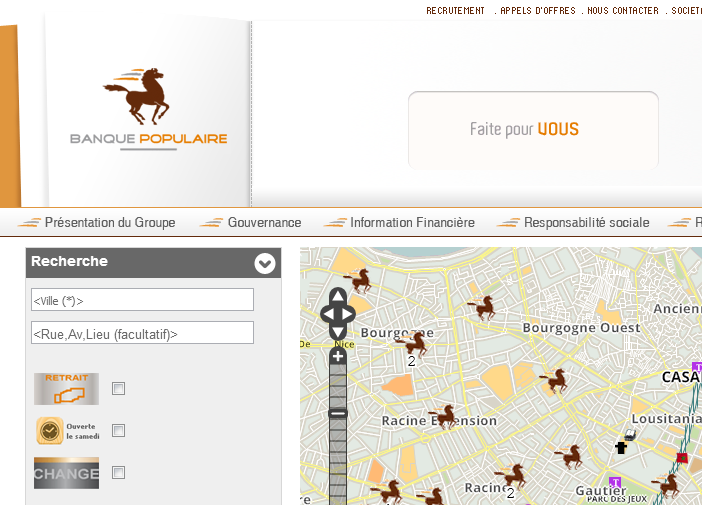Screen dimensions: 702x505
Task: Collapse the Recherche panel with the chevron
Action: [264, 263]
